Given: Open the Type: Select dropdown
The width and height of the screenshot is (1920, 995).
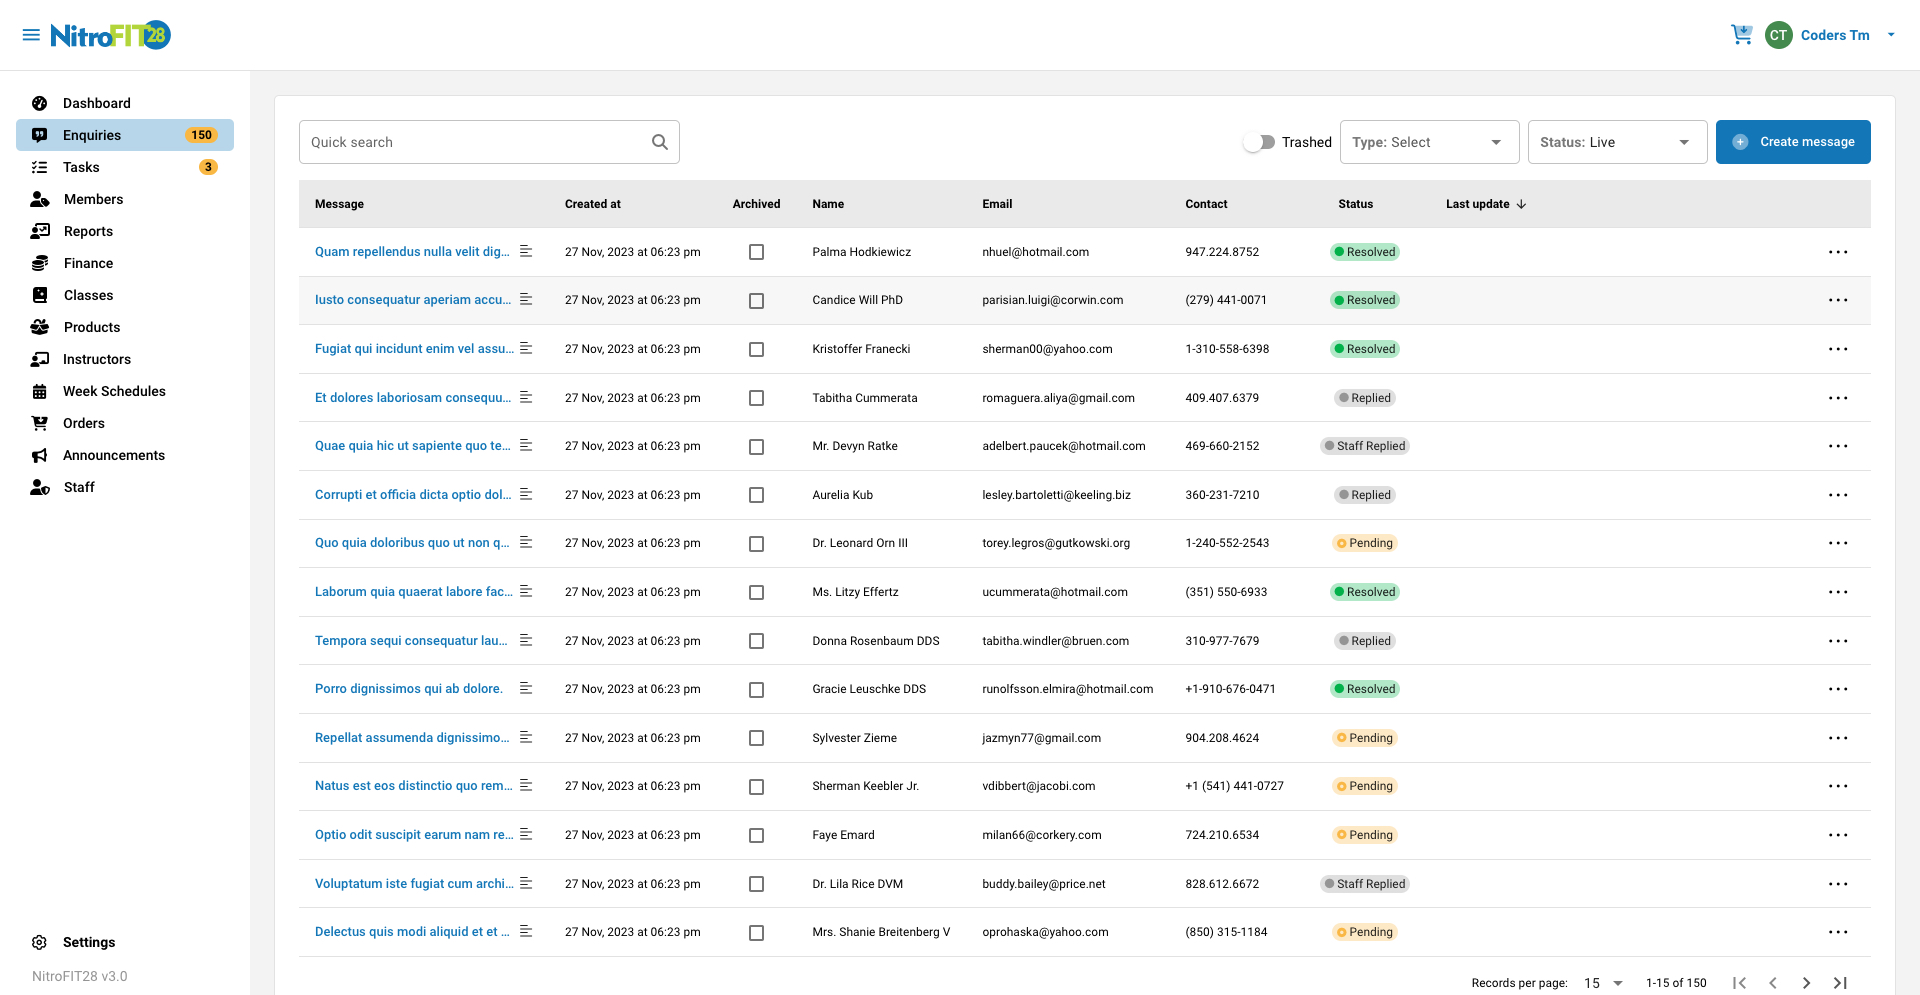Looking at the screenshot, I should (x=1429, y=142).
